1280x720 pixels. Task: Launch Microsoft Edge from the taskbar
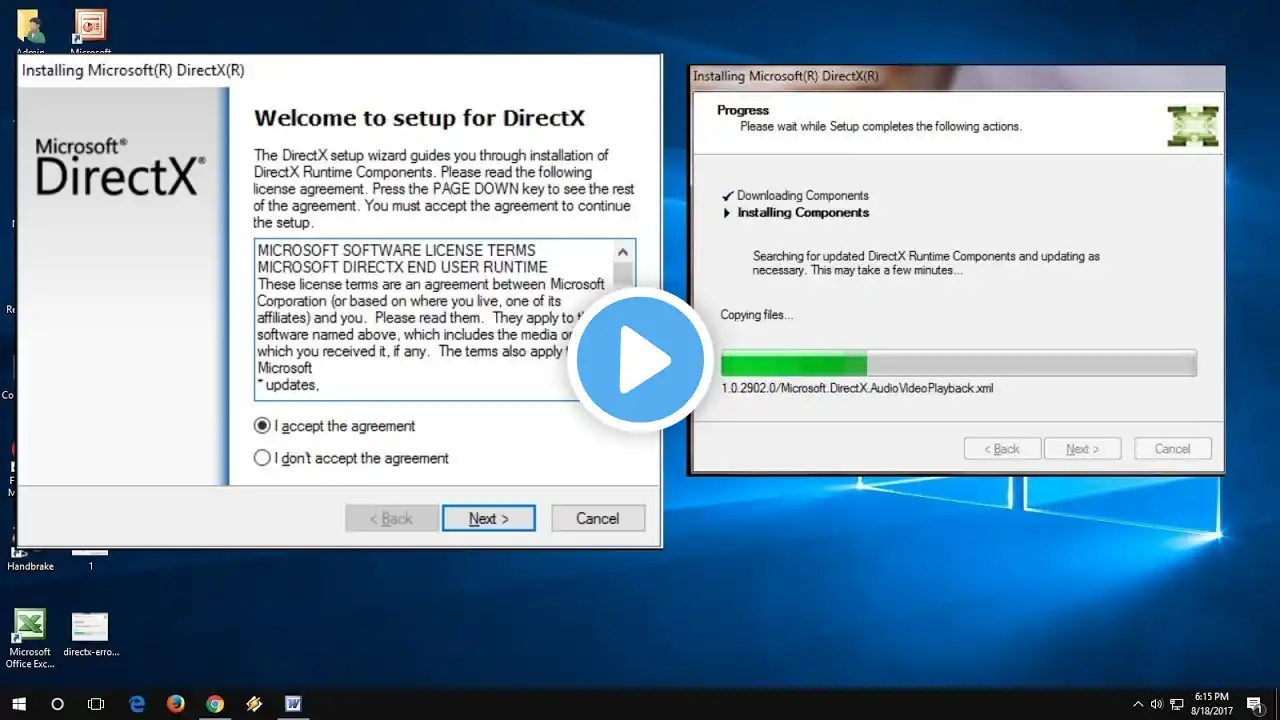pos(137,704)
